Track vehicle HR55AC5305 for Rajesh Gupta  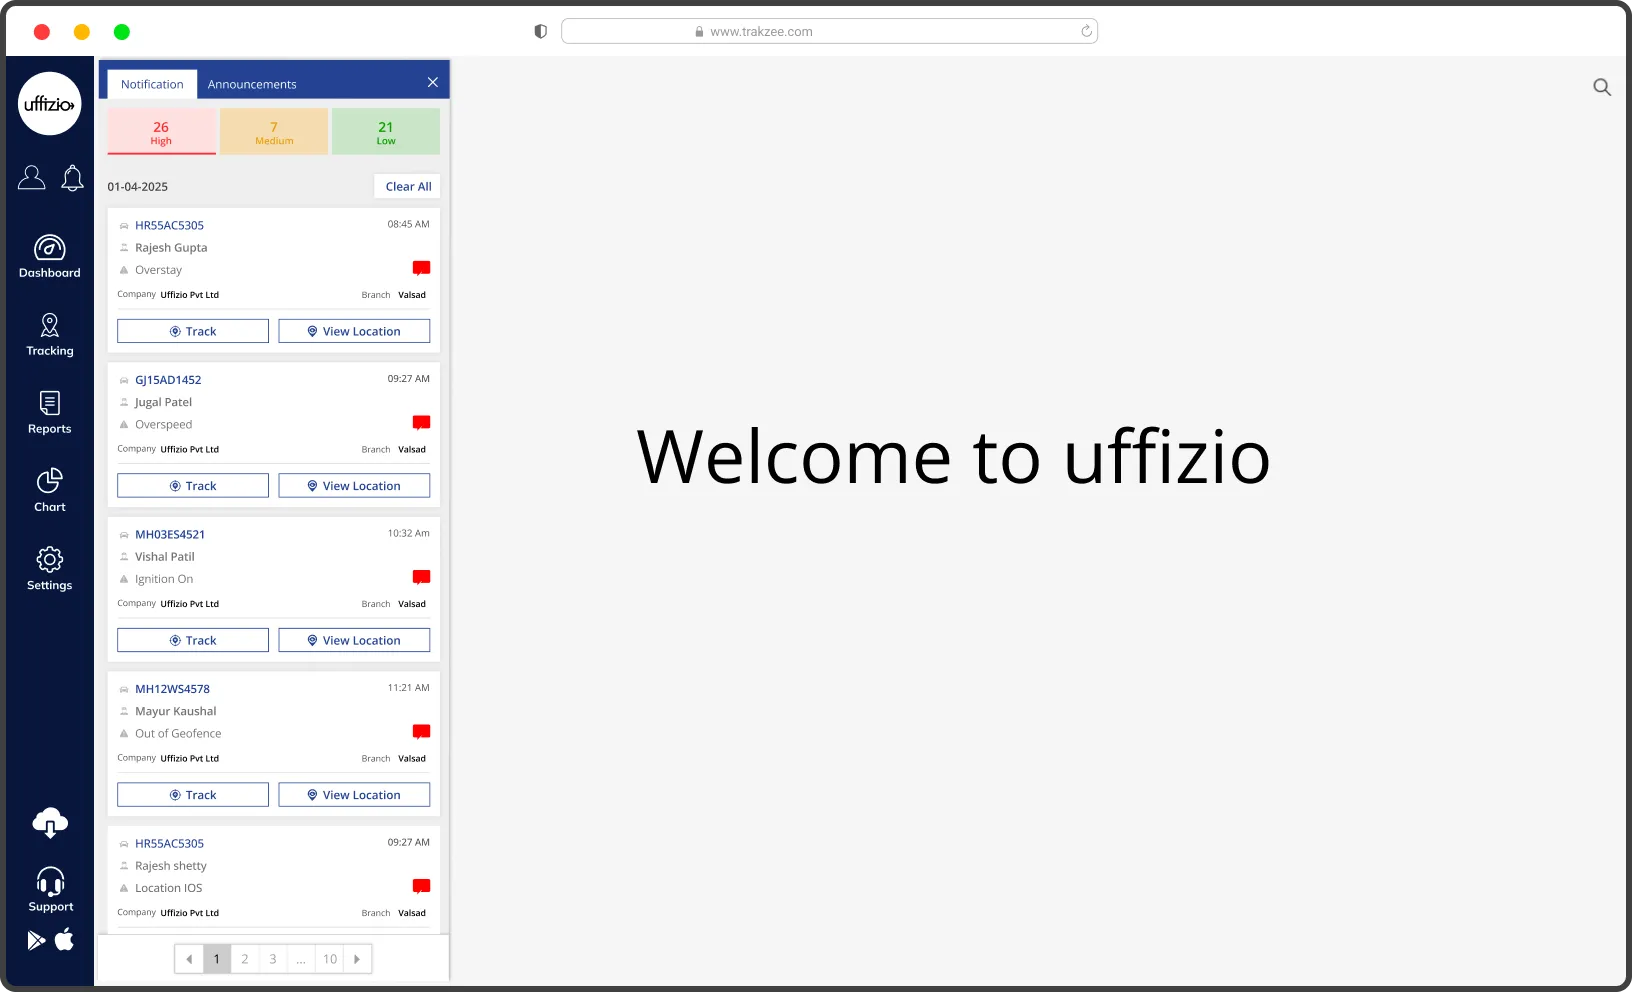click(193, 331)
